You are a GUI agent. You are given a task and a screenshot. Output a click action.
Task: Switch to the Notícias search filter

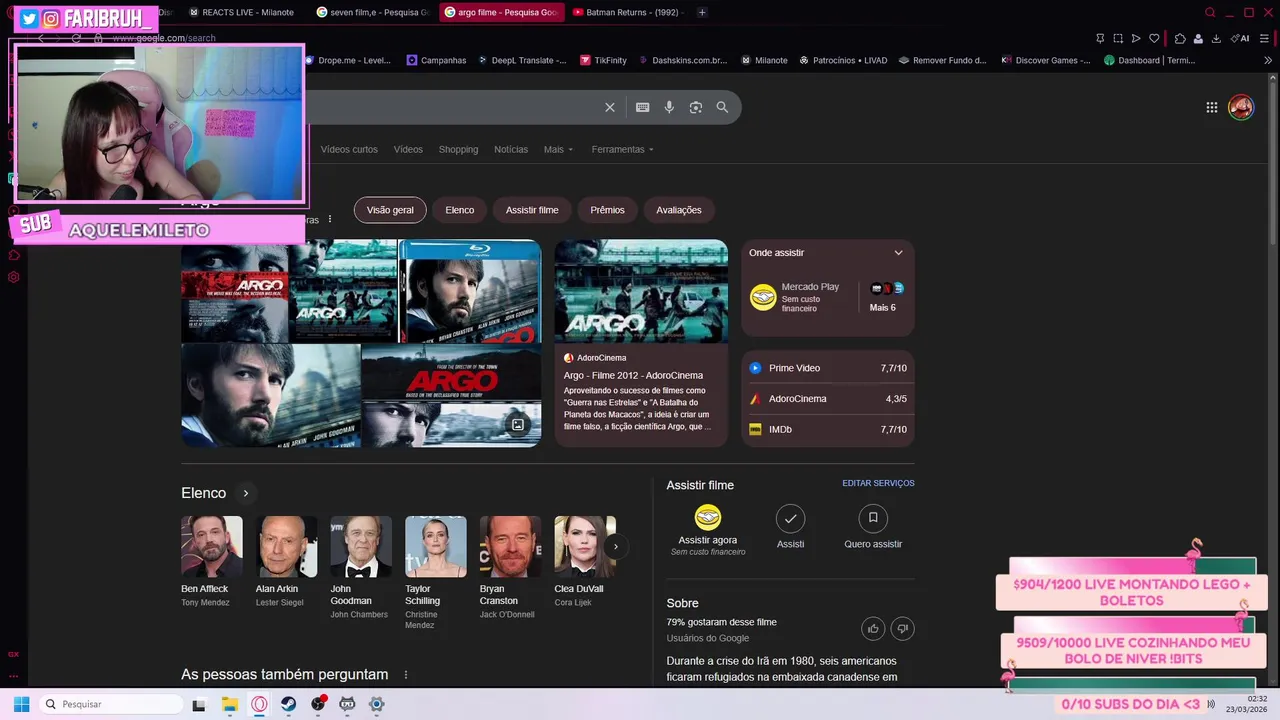(x=511, y=149)
